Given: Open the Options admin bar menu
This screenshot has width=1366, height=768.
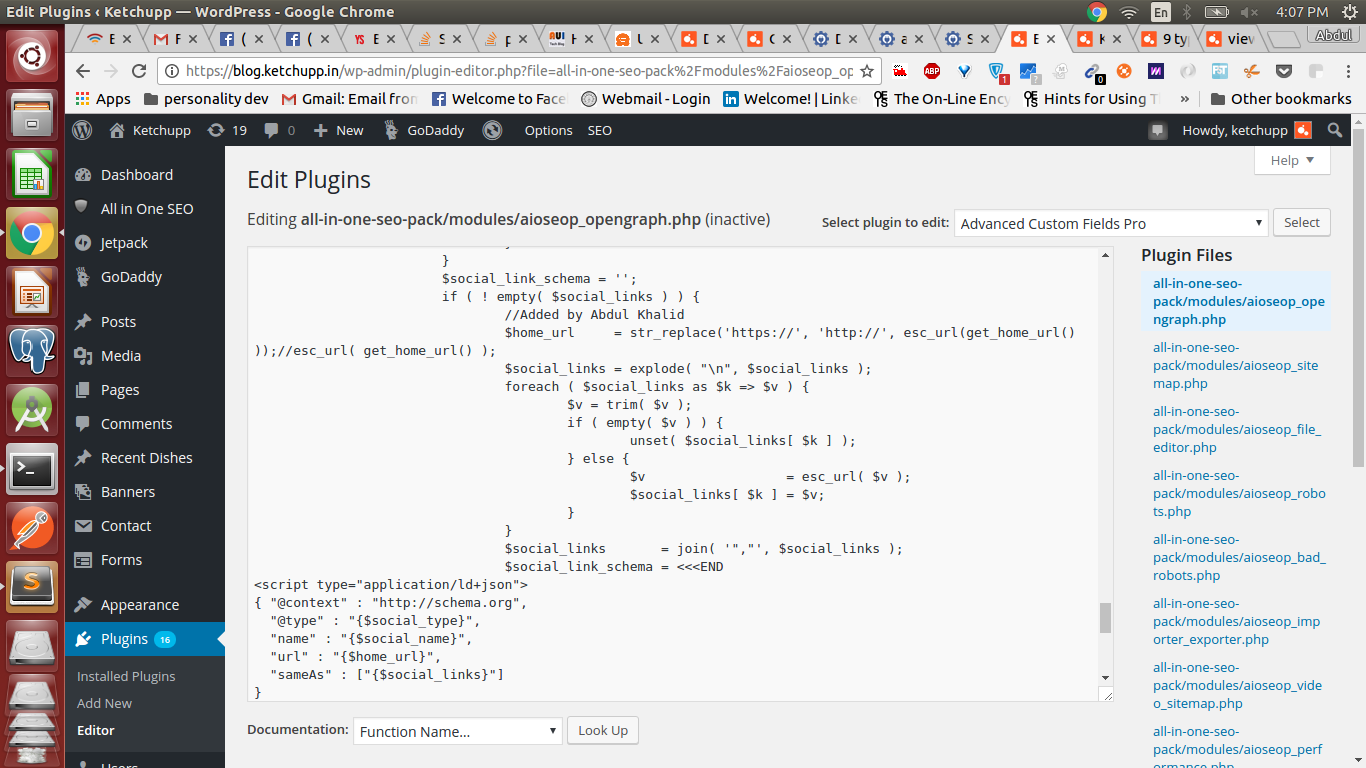Looking at the screenshot, I should click(548, 130).
